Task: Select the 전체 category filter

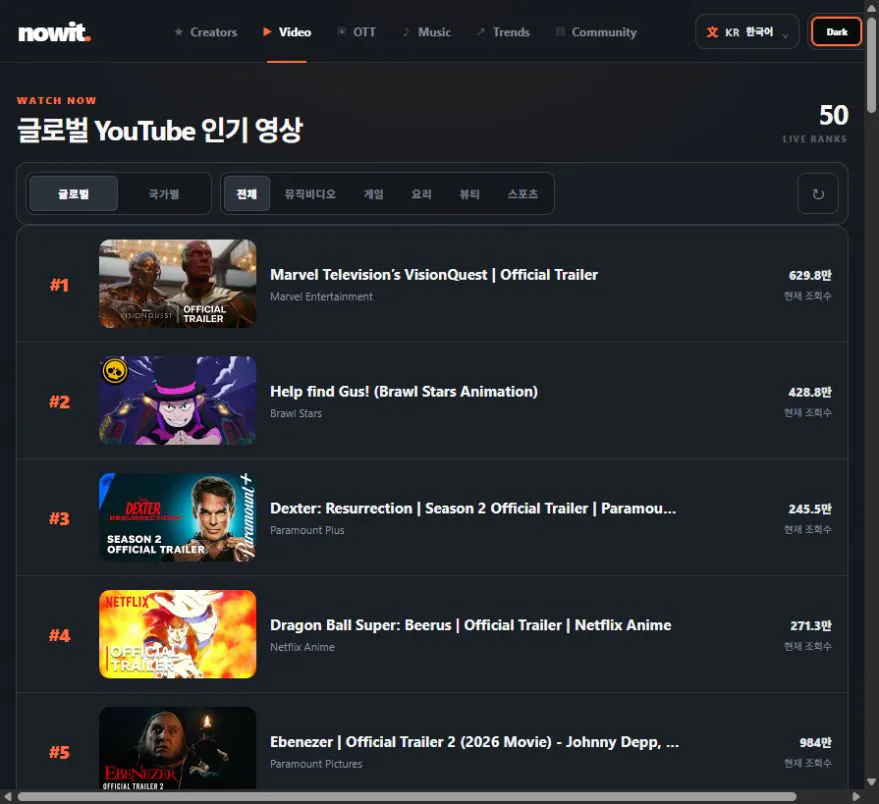Action: point(247,194)
